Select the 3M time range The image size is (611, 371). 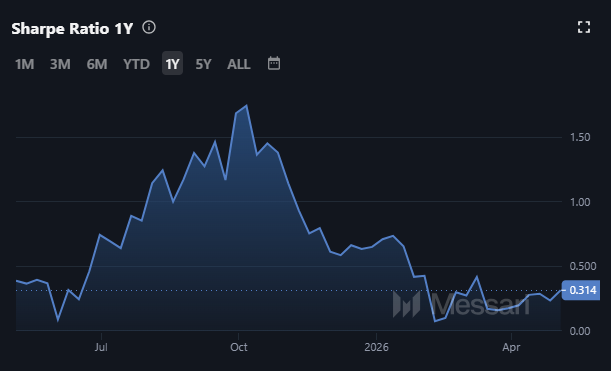60,64
